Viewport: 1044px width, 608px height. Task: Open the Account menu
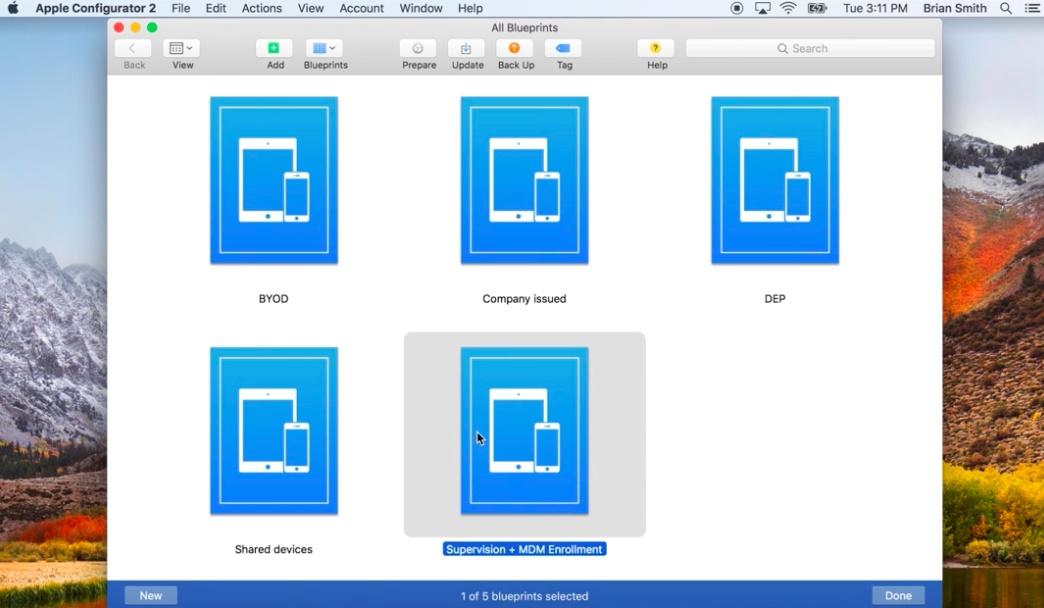click(x=362, y=9)
